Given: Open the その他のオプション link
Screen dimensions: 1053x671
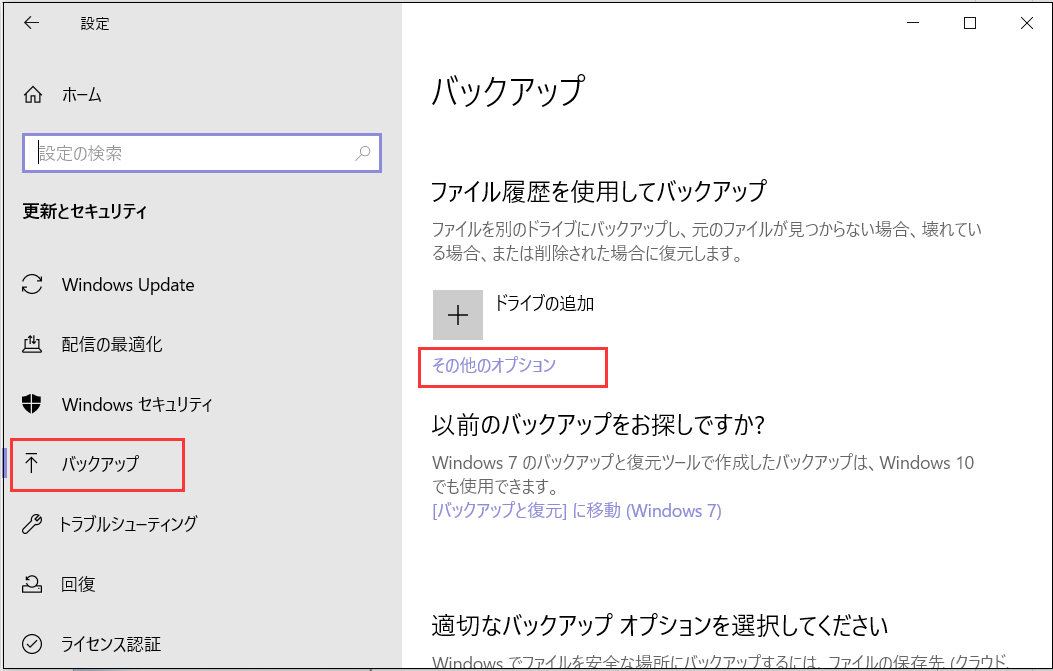Looking at the screenshot, I should (493, 365).
